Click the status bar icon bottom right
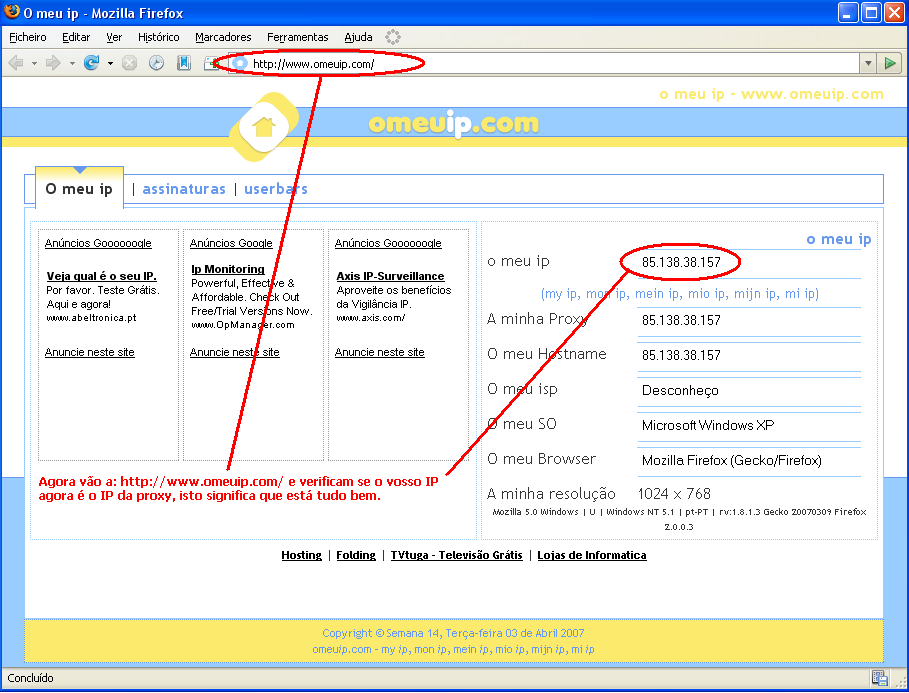The image size is (909, 693). click(879, 678)
